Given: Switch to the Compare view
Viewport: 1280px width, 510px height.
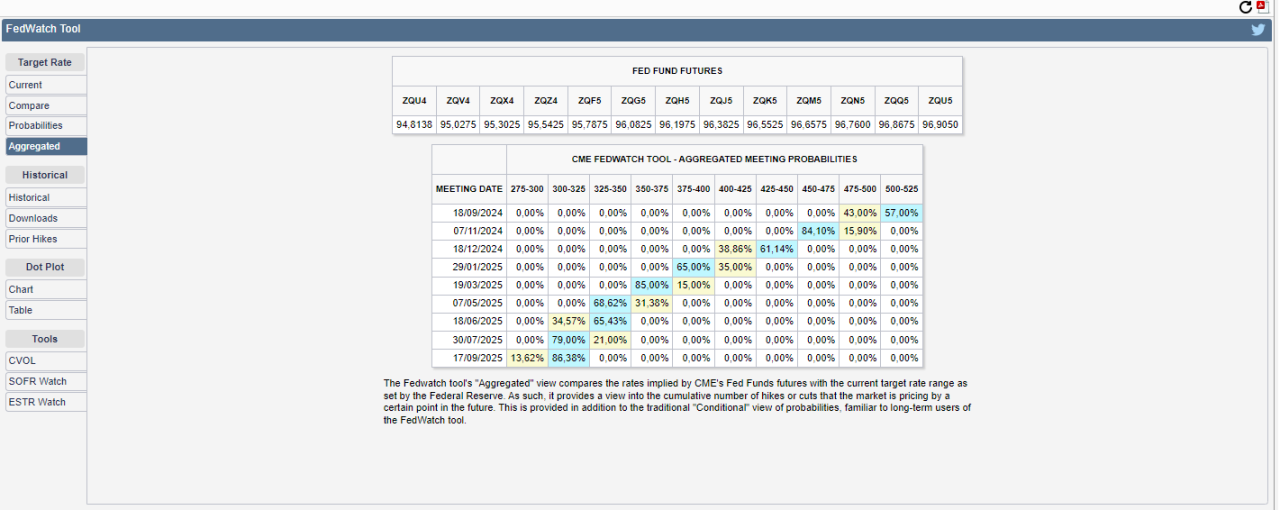Looking at the screenshot, I should [45, 106].
